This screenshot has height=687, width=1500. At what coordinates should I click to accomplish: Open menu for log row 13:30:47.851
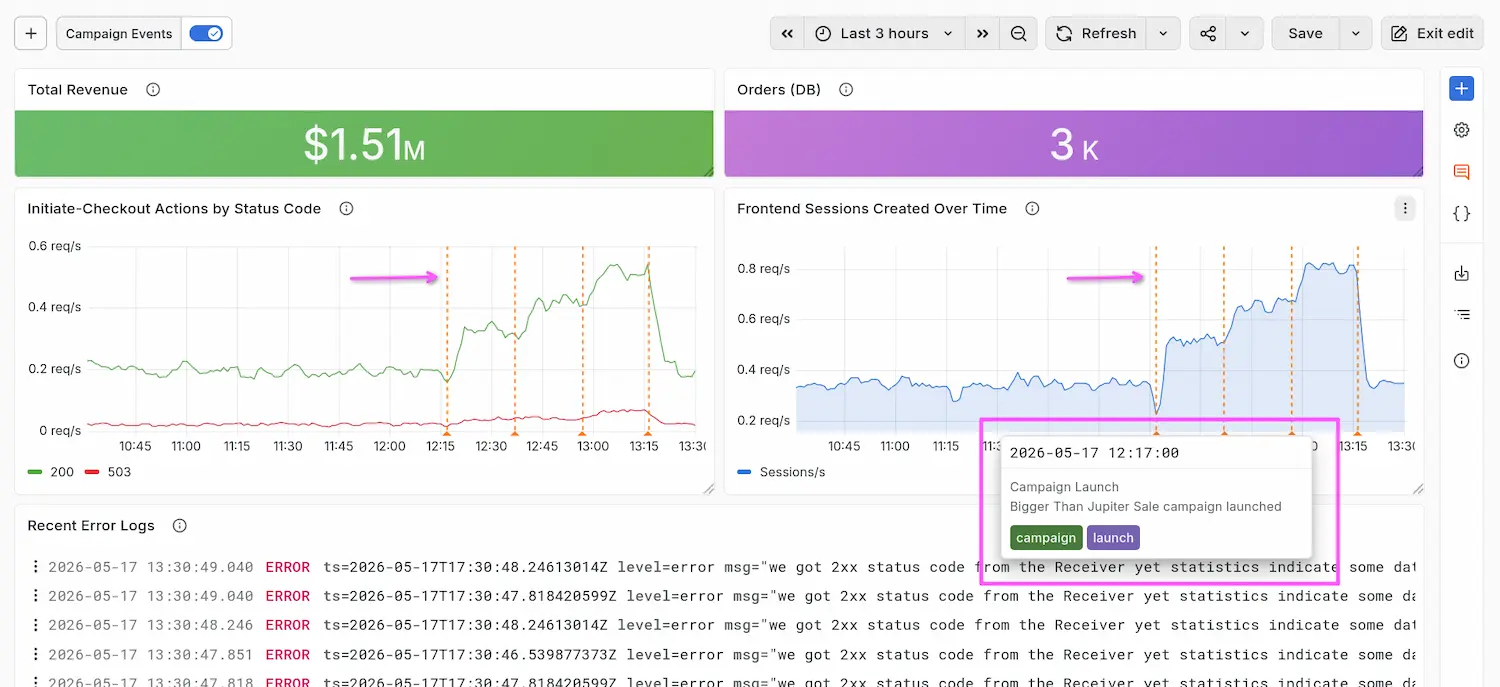35,654
